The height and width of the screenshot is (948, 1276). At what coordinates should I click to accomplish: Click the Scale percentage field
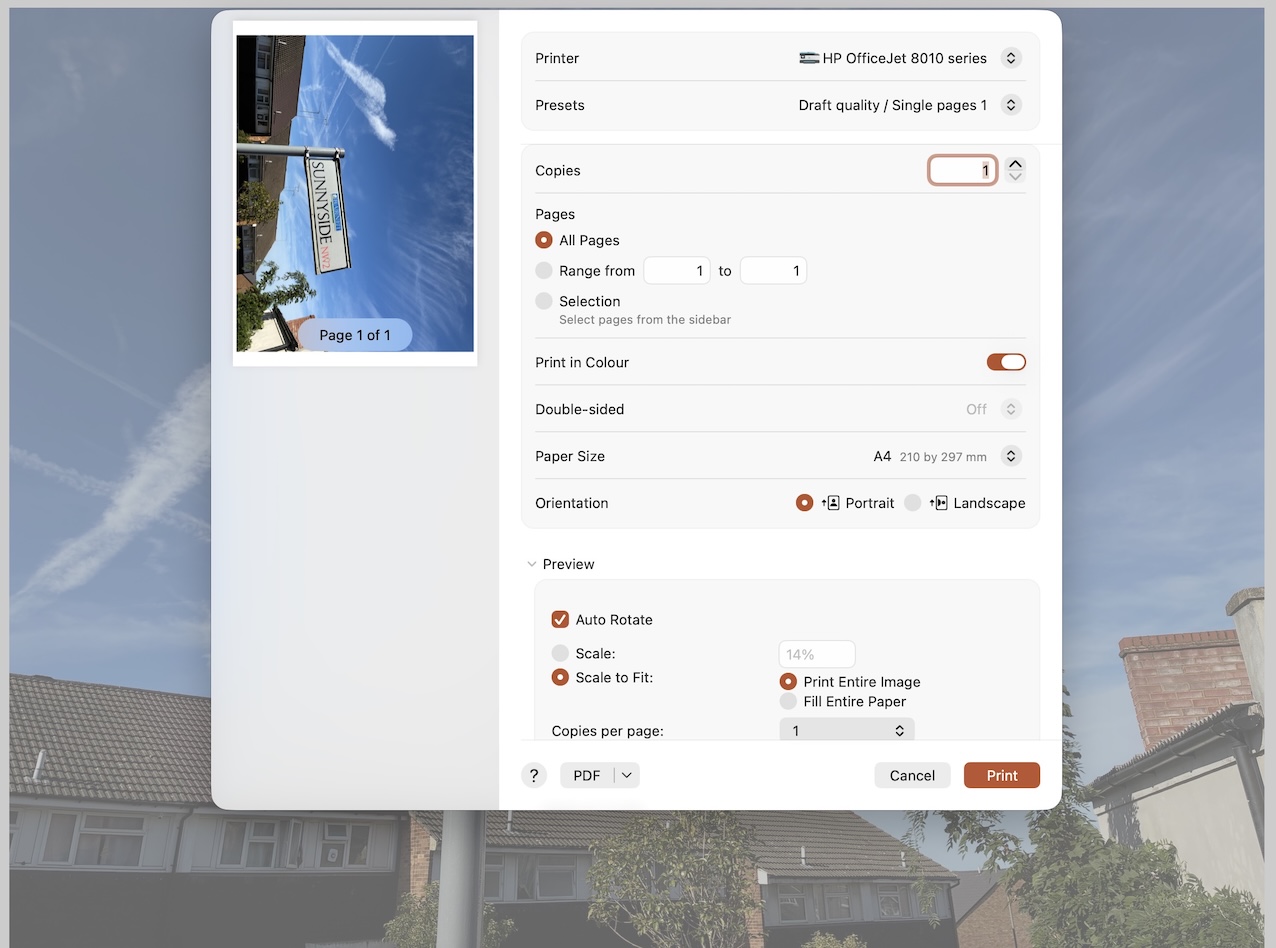point(817,654)
